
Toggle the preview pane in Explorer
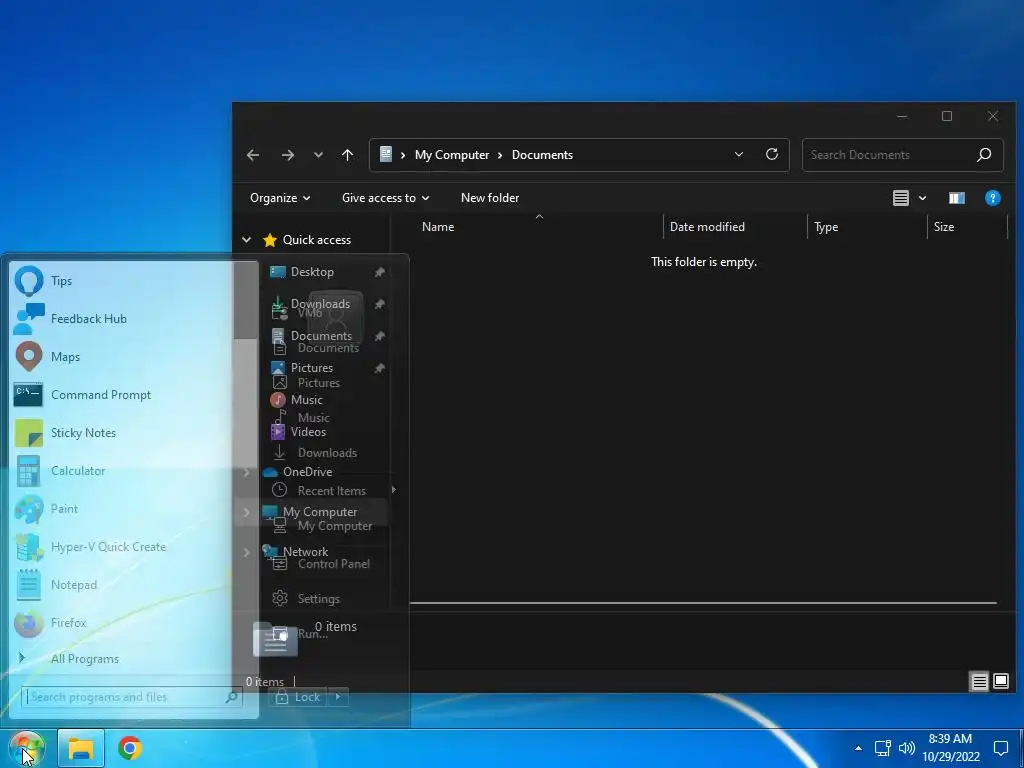(957, 198)
